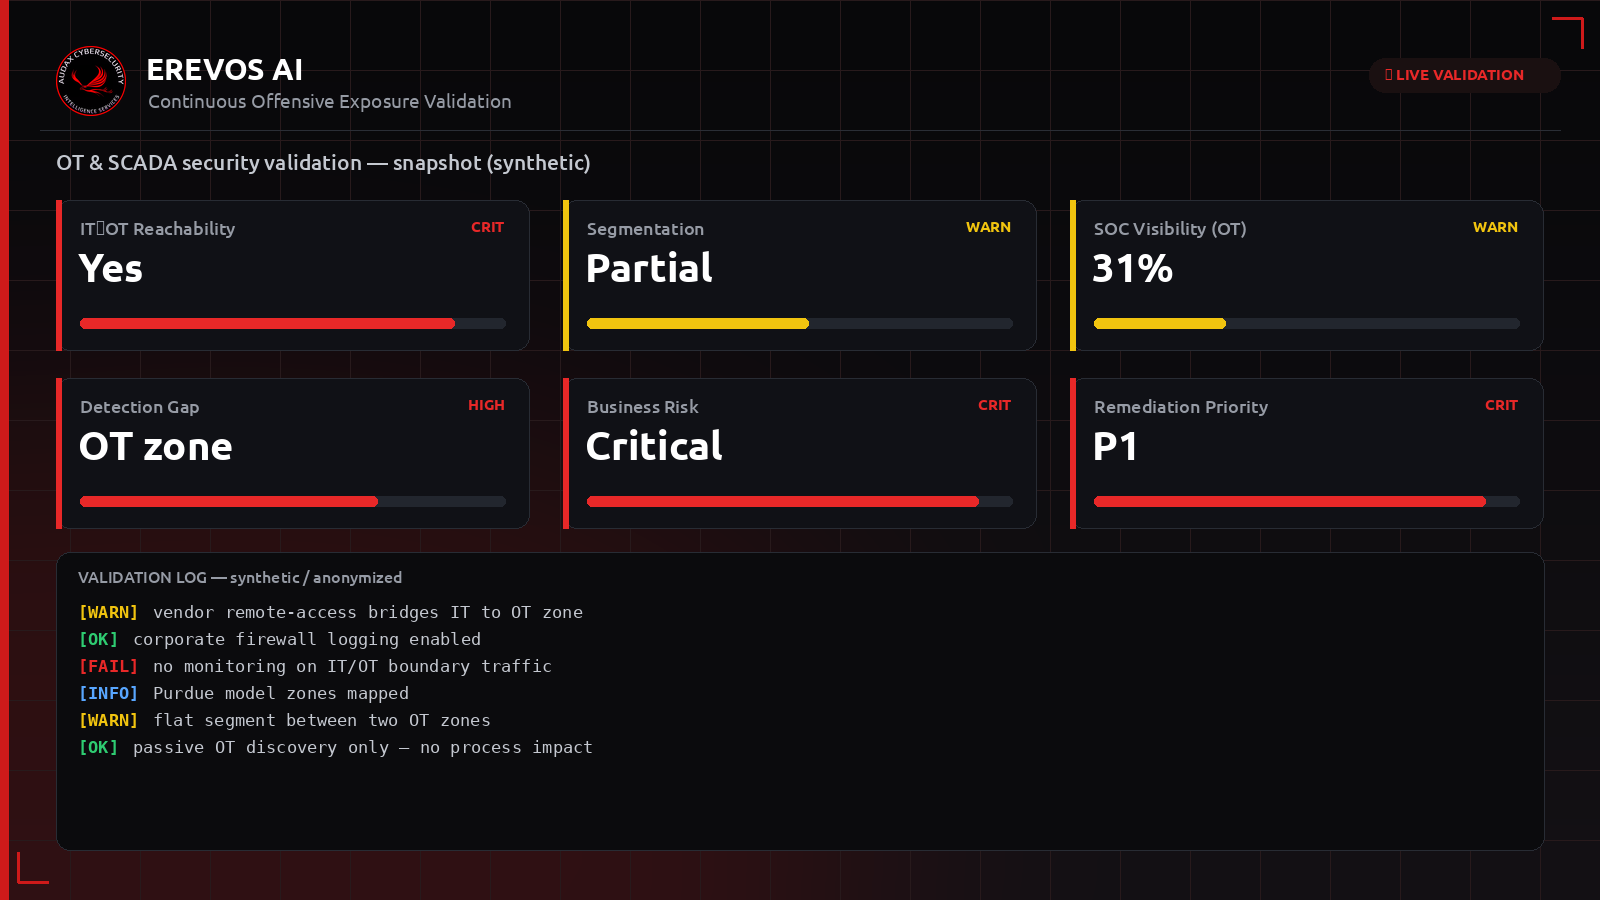Click the P1 priority value
Viewport: 1600px width, 900px height.
click(x=1115, y=447)
